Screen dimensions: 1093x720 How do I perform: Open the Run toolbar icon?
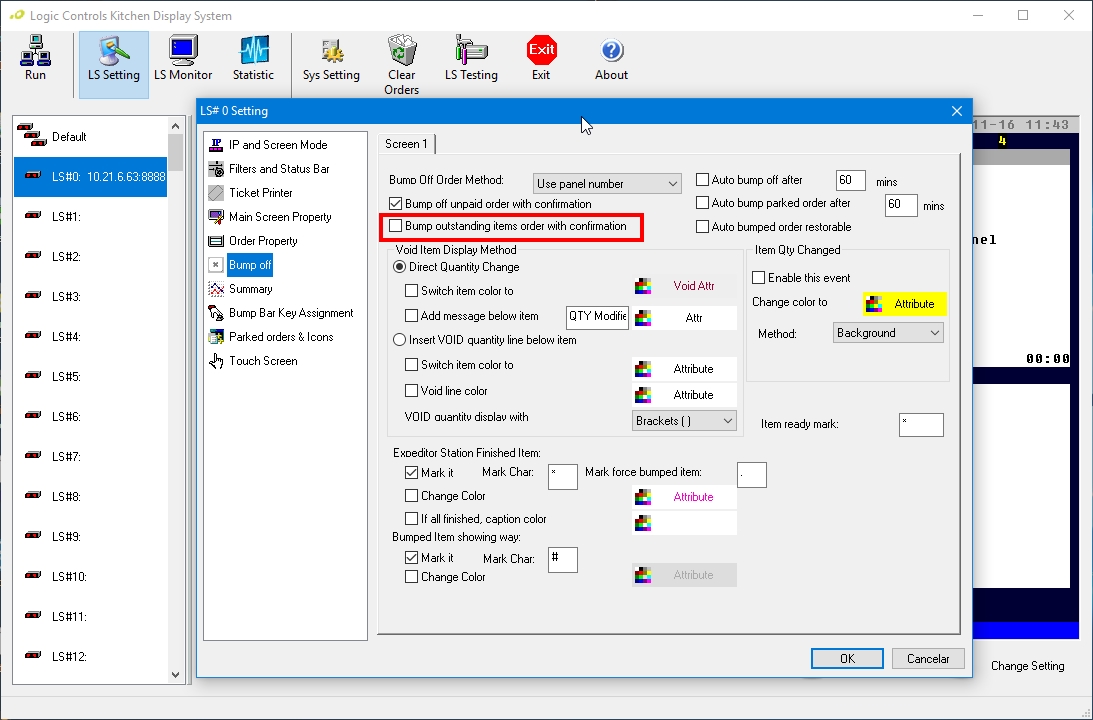click(35, 59)
